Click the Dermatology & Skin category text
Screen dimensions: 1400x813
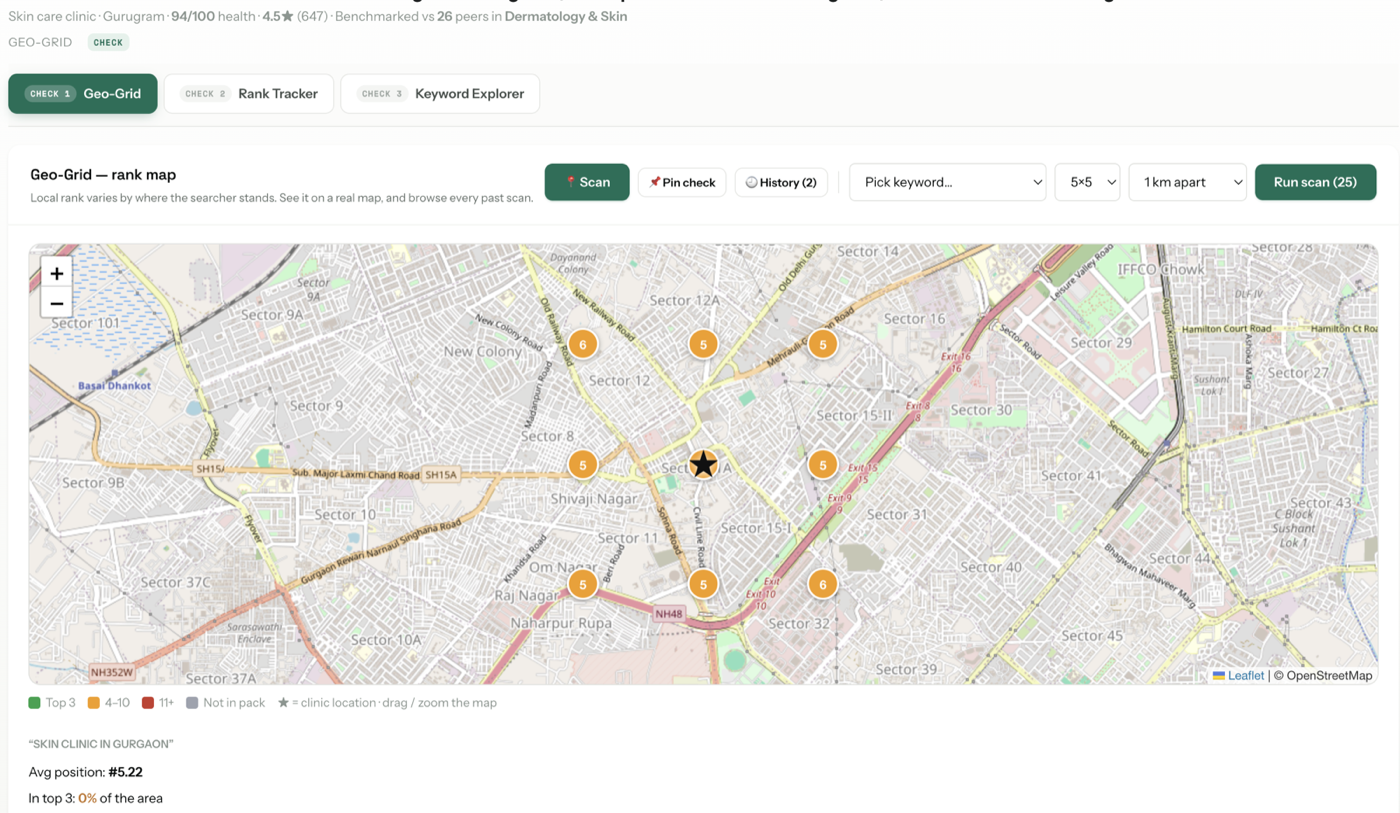[566, 16]
